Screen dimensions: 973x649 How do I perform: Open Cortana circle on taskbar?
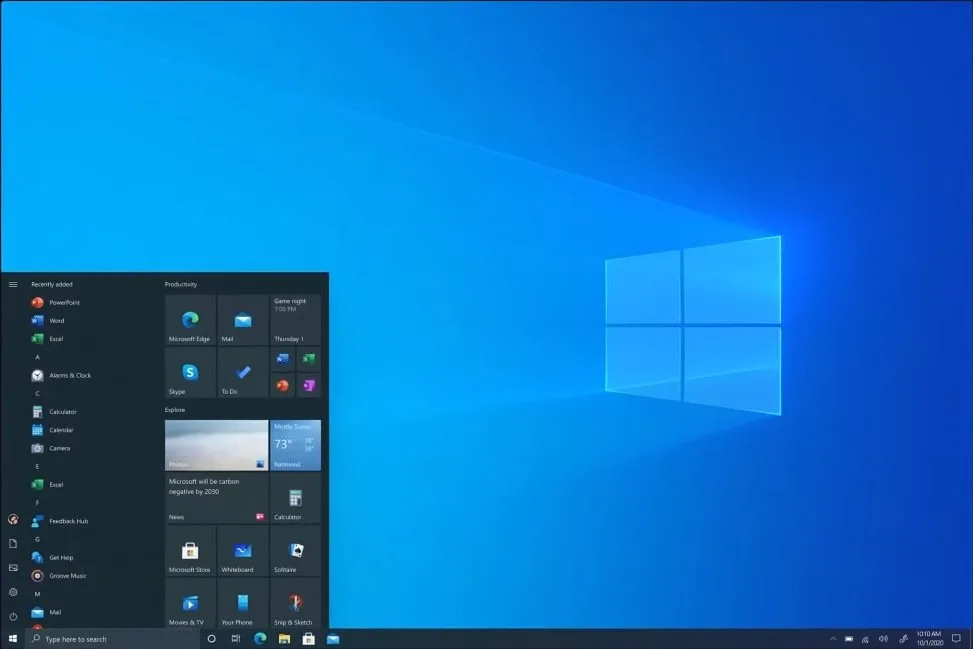tap(212, 639)
